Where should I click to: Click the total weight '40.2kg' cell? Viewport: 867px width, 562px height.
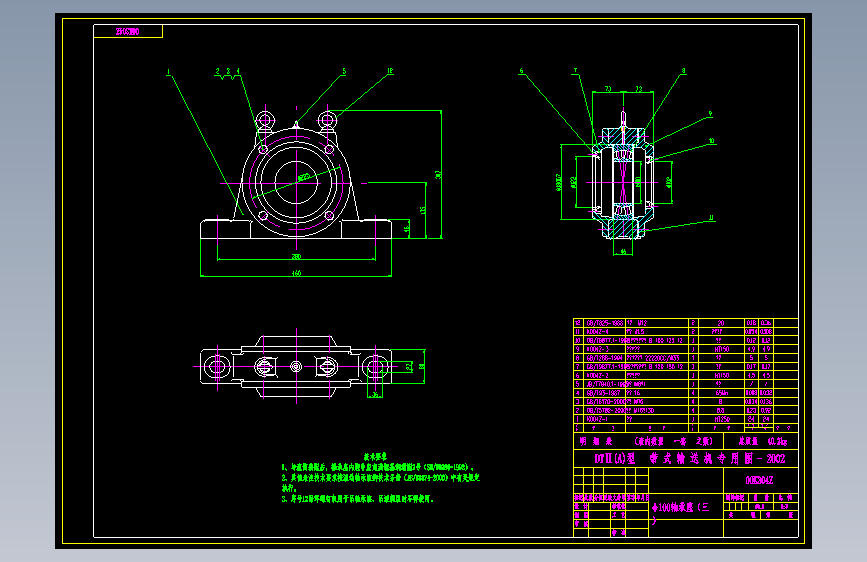tap(777, 441)
